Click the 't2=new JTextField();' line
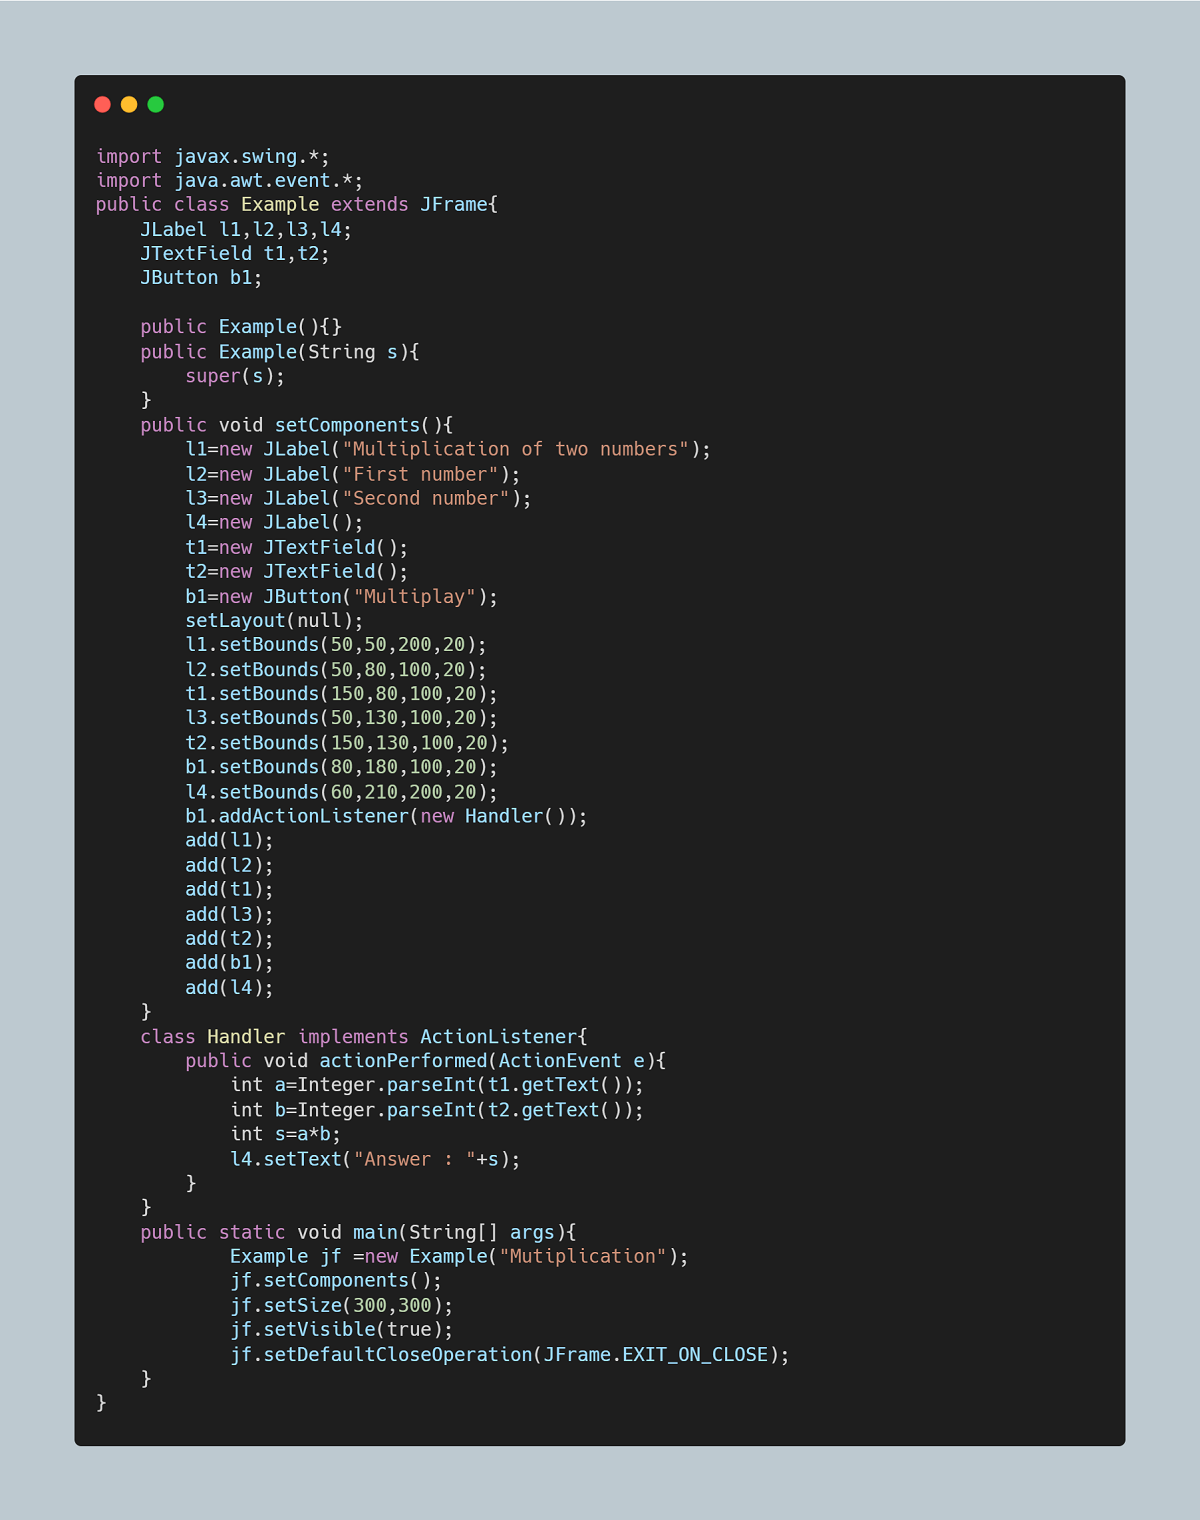This screenshot has width=1200, height=1520. (x=297, y=571)
